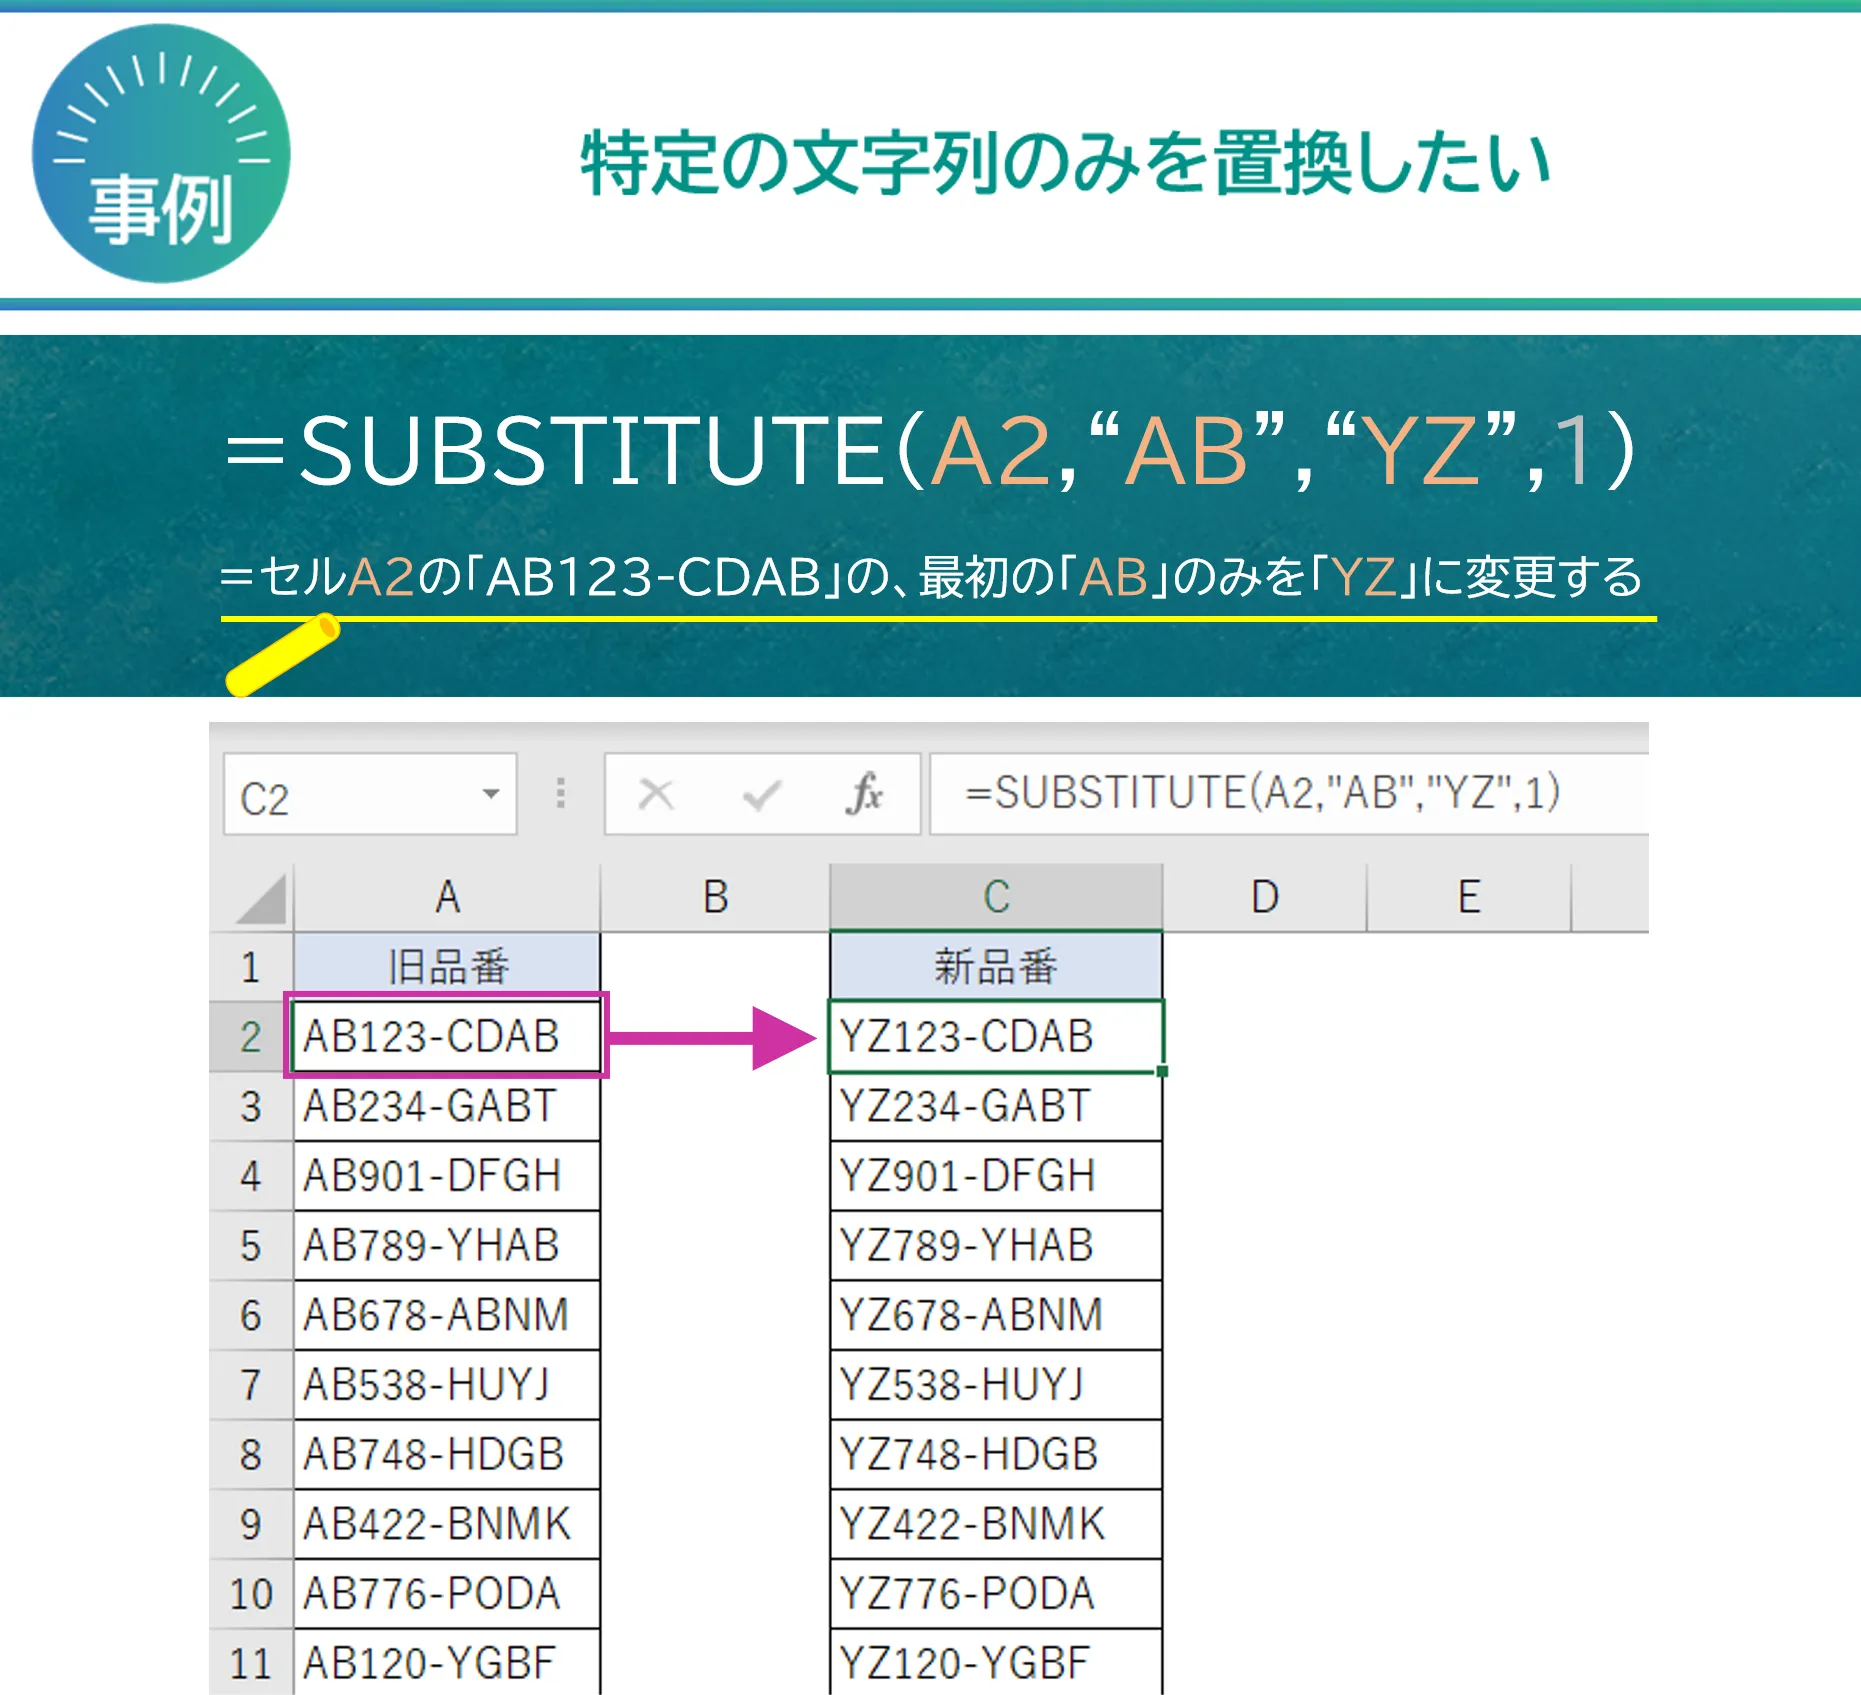Image resolution: width=1861 pixels, height=1695 pixels.
Task: Select column E header
Action: click(1469, 897)
